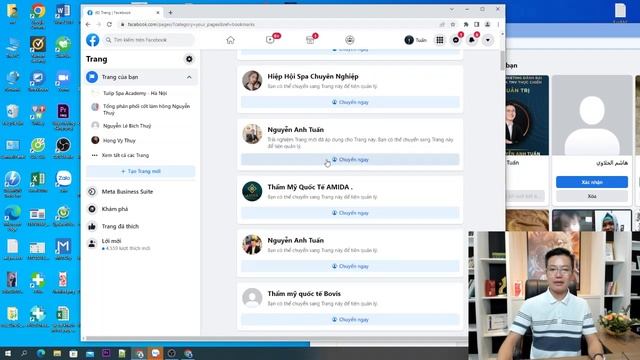640x360 pixels.
Task: Open a new browser tab with plus
Action: (170, 13)
